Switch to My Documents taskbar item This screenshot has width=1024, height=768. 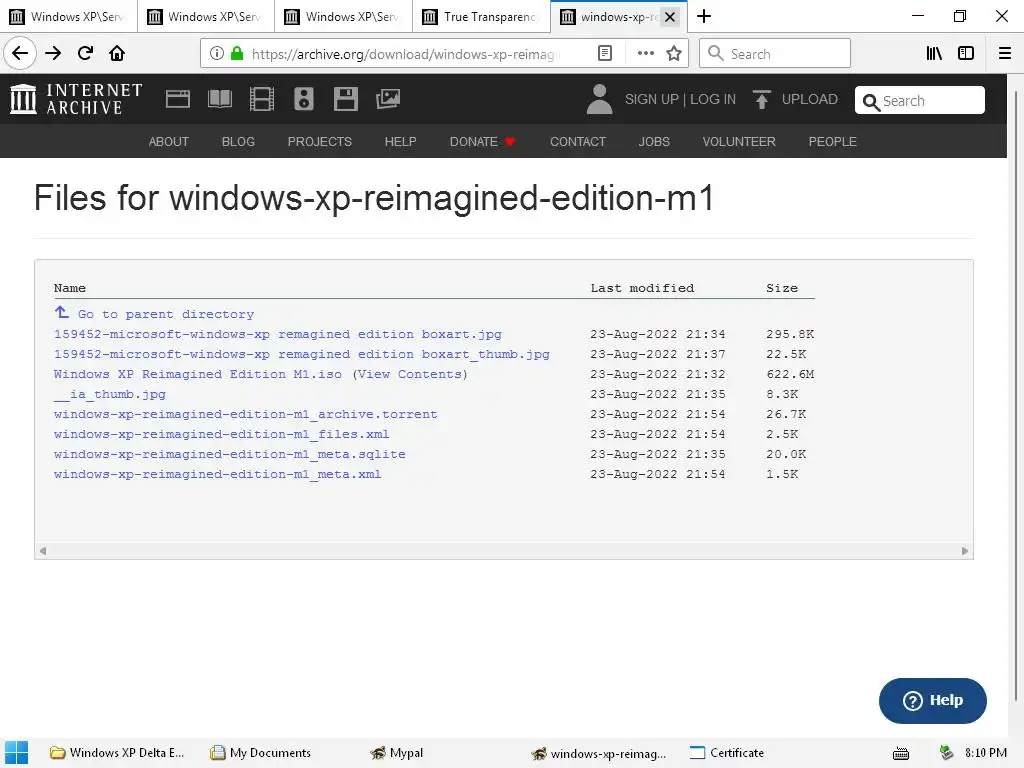(260, 753)
